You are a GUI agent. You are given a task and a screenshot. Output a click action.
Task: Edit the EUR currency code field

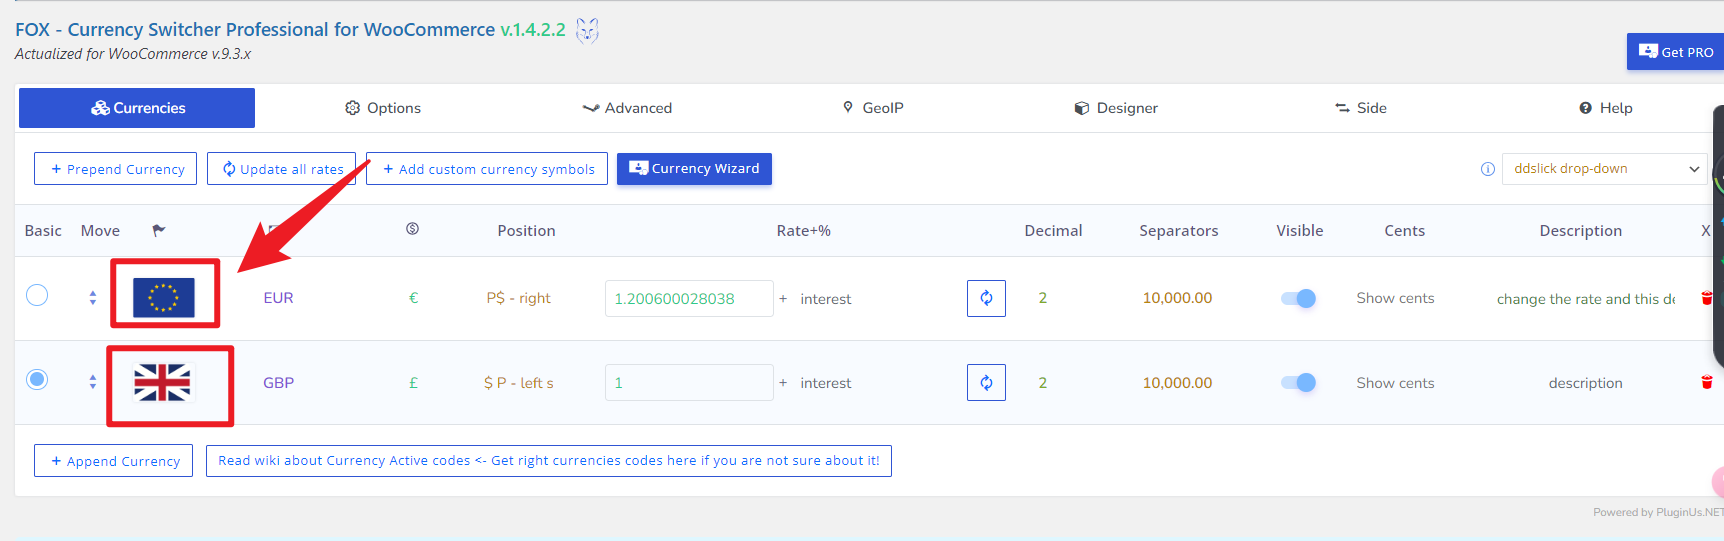point(278,298)
